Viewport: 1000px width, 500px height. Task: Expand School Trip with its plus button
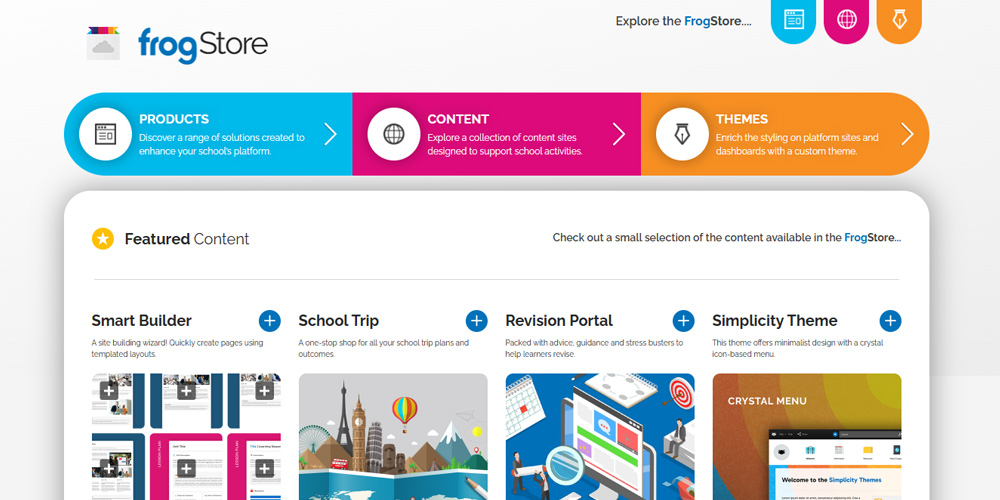(477, 320)
